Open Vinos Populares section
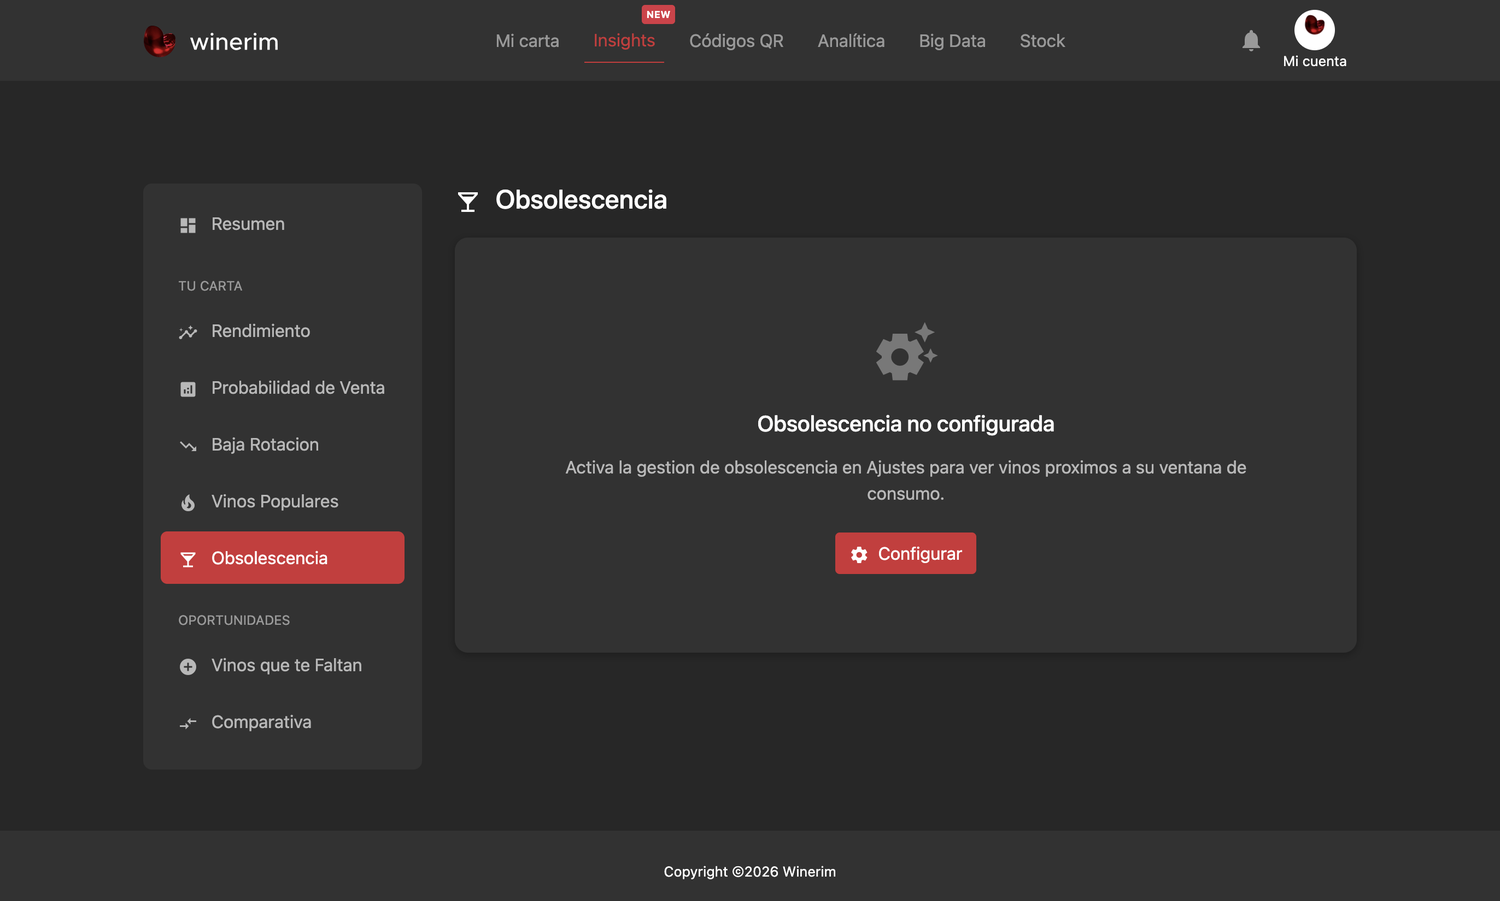 pyautogui.click(x=282, y=501)
